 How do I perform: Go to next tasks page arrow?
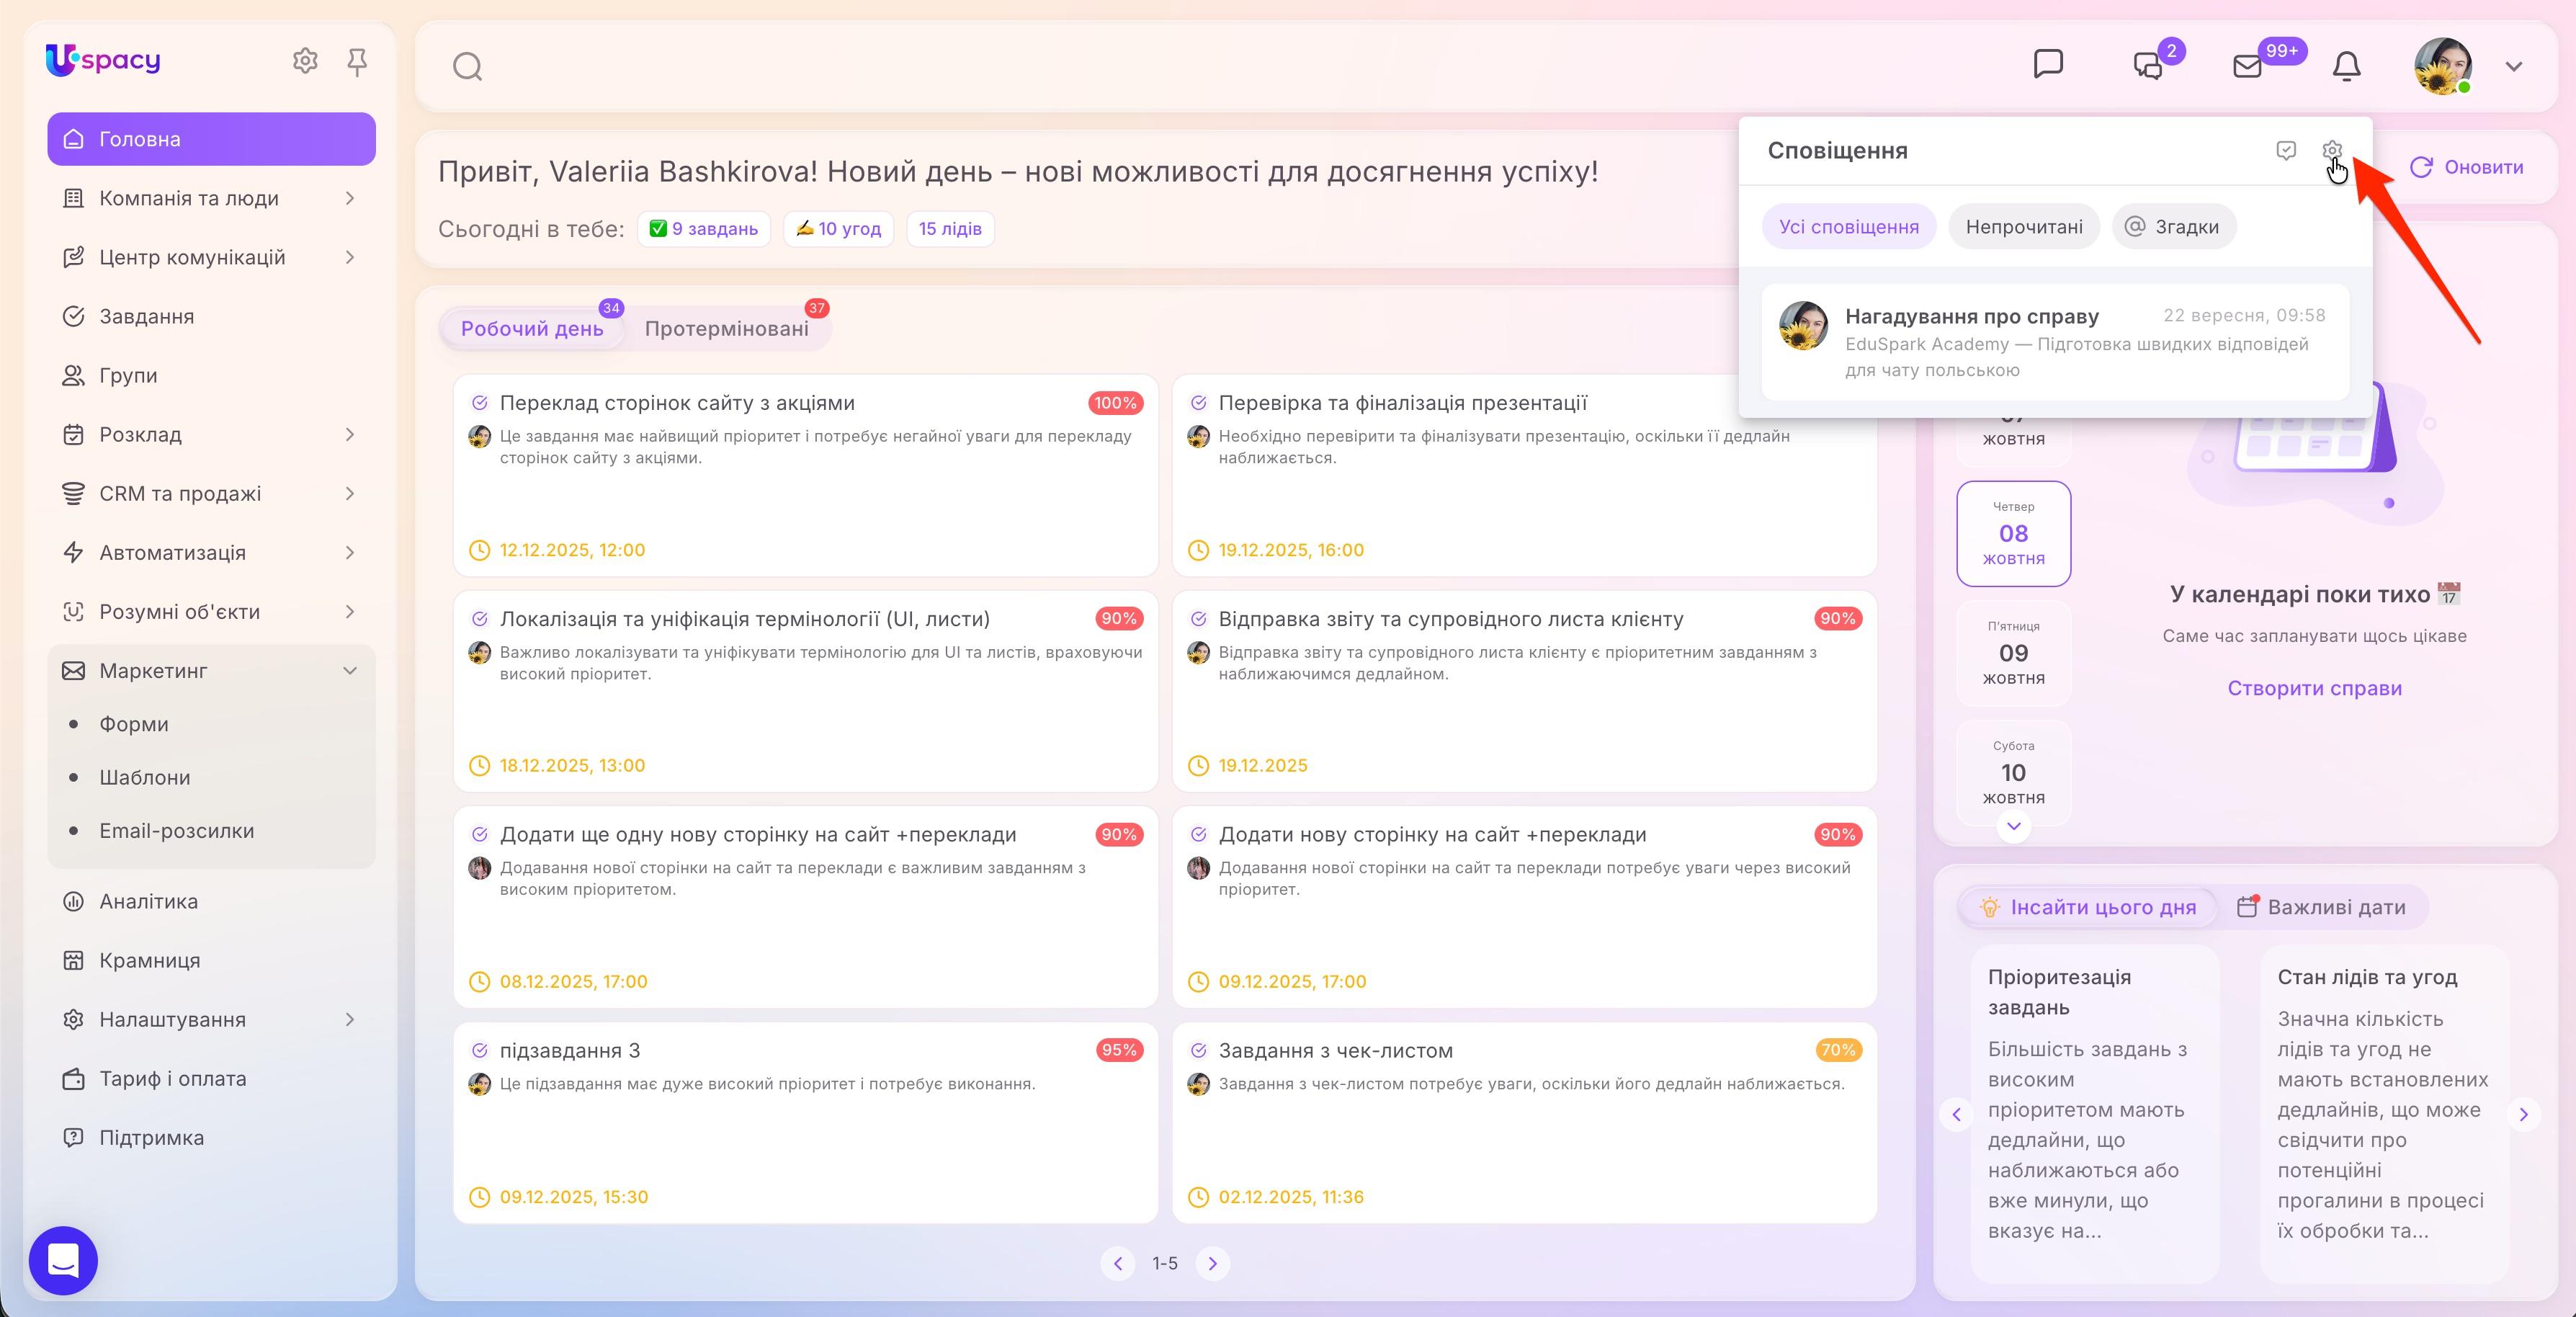(x=1213, y=1263)
